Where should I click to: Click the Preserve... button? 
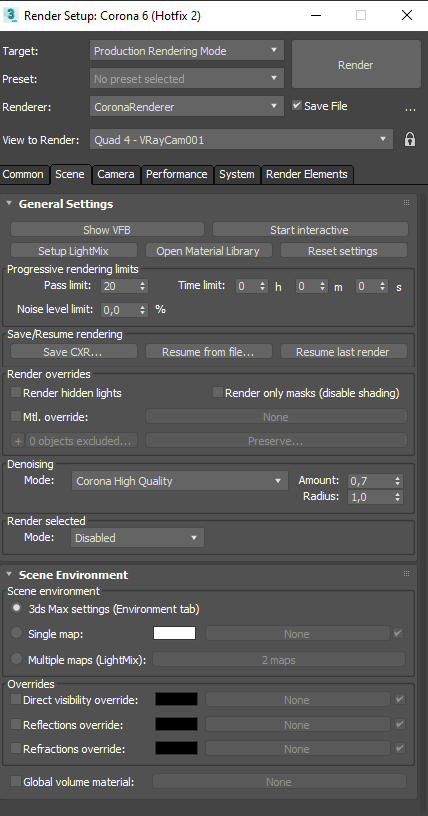tap(276, 441)
